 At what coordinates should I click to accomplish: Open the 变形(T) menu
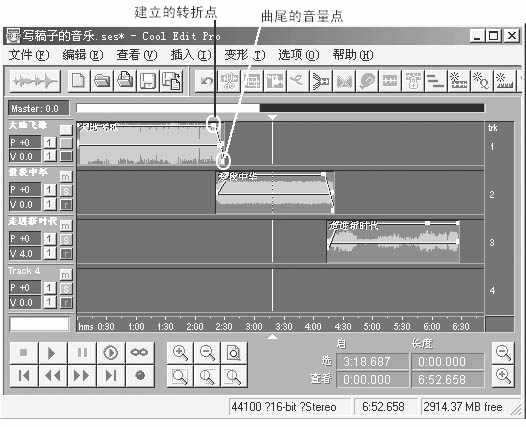click(x=245, y=55)
